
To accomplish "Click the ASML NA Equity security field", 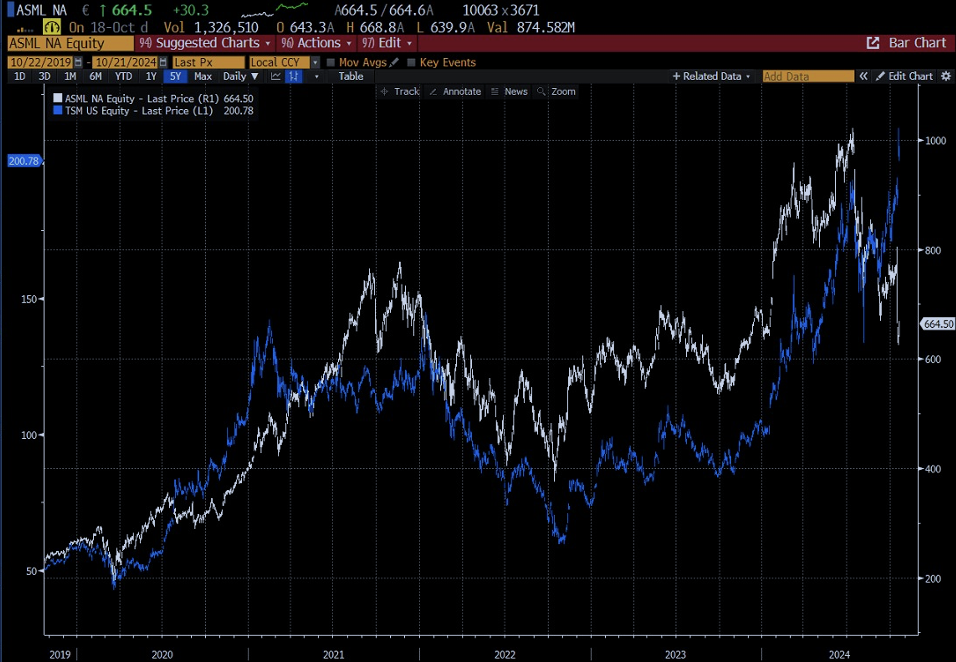I will pos(70,43).
